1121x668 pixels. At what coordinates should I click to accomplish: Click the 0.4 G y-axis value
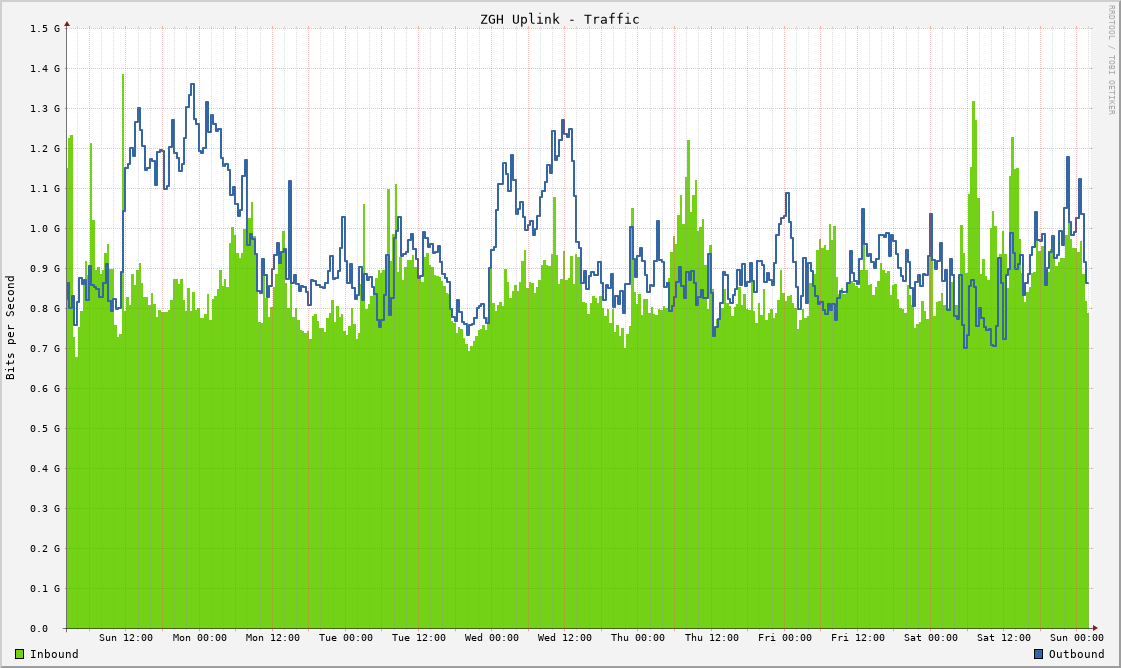[45, 469]
